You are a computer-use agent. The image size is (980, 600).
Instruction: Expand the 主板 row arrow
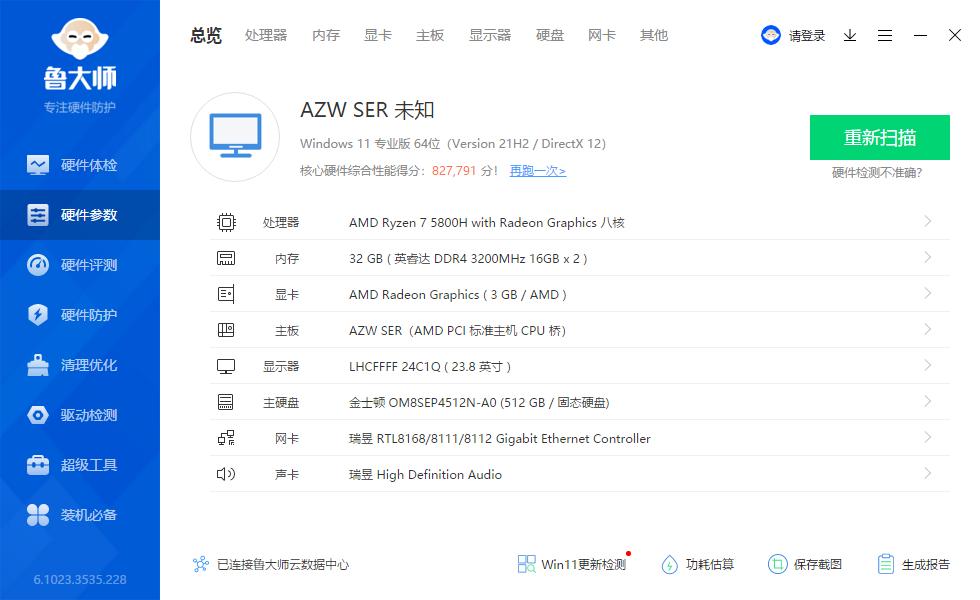[x=928, y=329]
